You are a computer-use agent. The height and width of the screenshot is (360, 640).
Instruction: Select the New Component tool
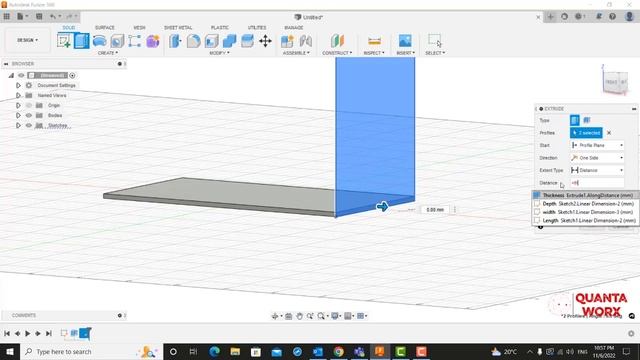(287, 41)
